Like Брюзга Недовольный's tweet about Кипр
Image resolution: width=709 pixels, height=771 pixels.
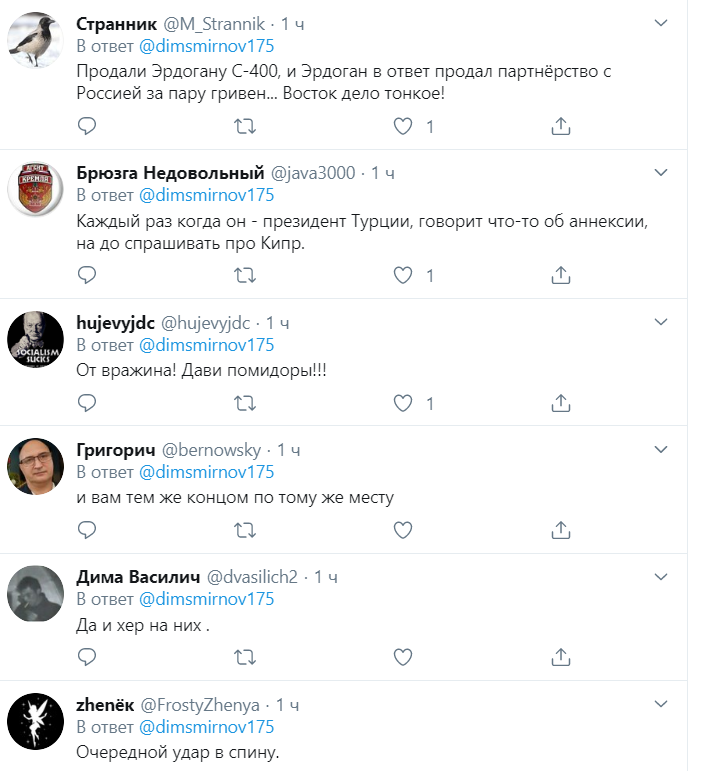pyautogui.click(x=403, y=275)
